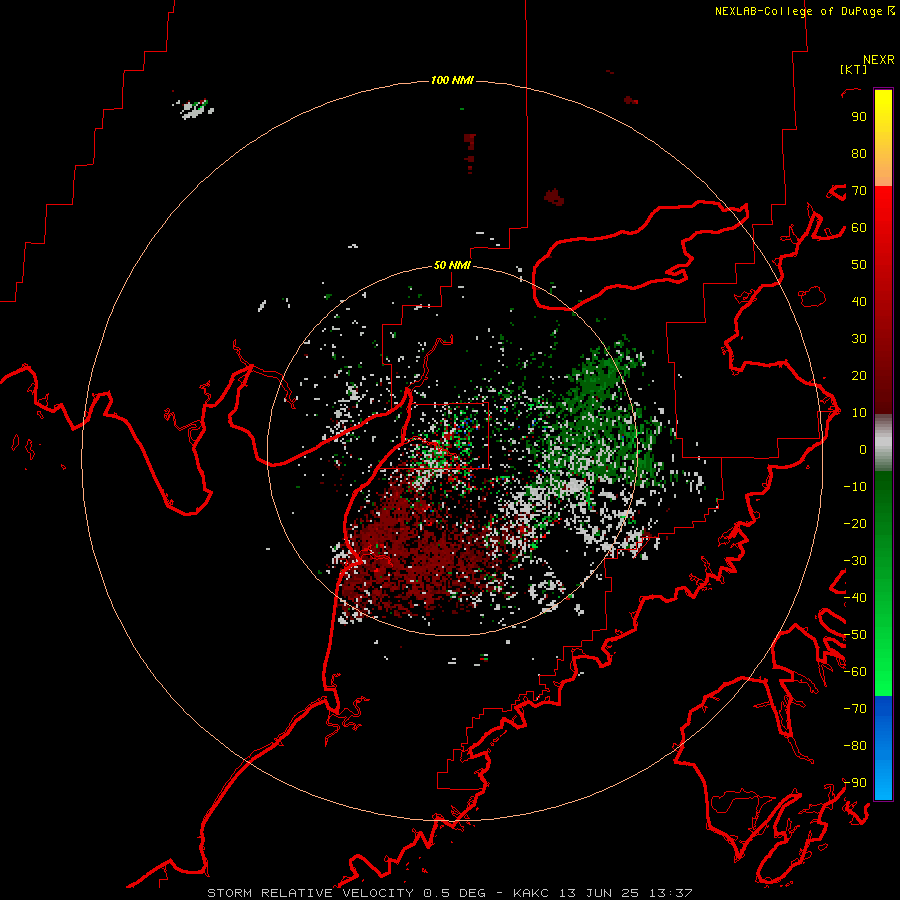Click the -70 value on the velocity scale

click(x=855, y=708)
